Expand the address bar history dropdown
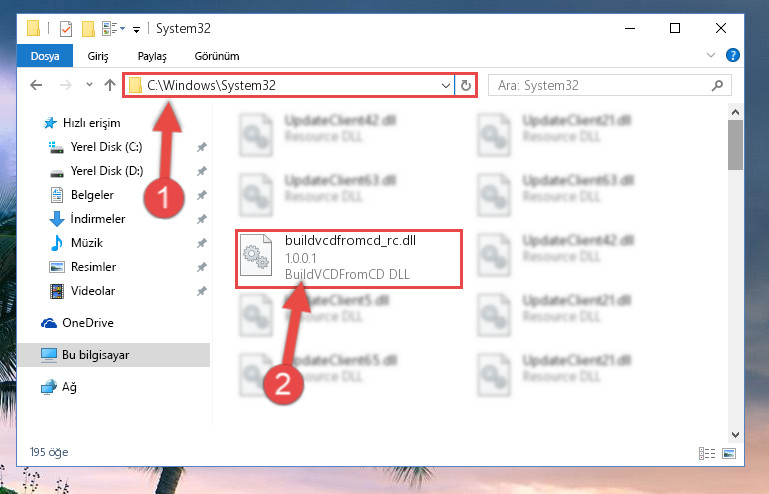Image resolution: width=769 pixels, height=494 pixels. 445,85
